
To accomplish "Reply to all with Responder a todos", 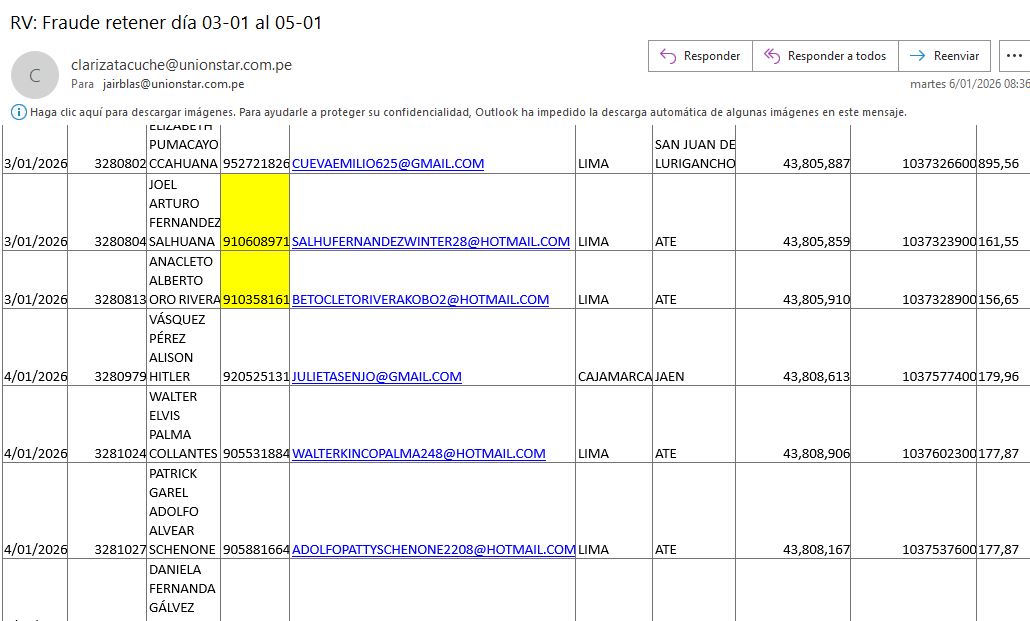I will point(825,56).
